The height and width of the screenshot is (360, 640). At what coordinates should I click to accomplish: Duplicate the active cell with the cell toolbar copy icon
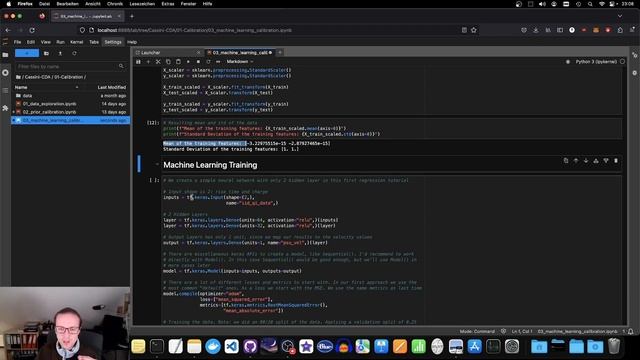[566, 161]
